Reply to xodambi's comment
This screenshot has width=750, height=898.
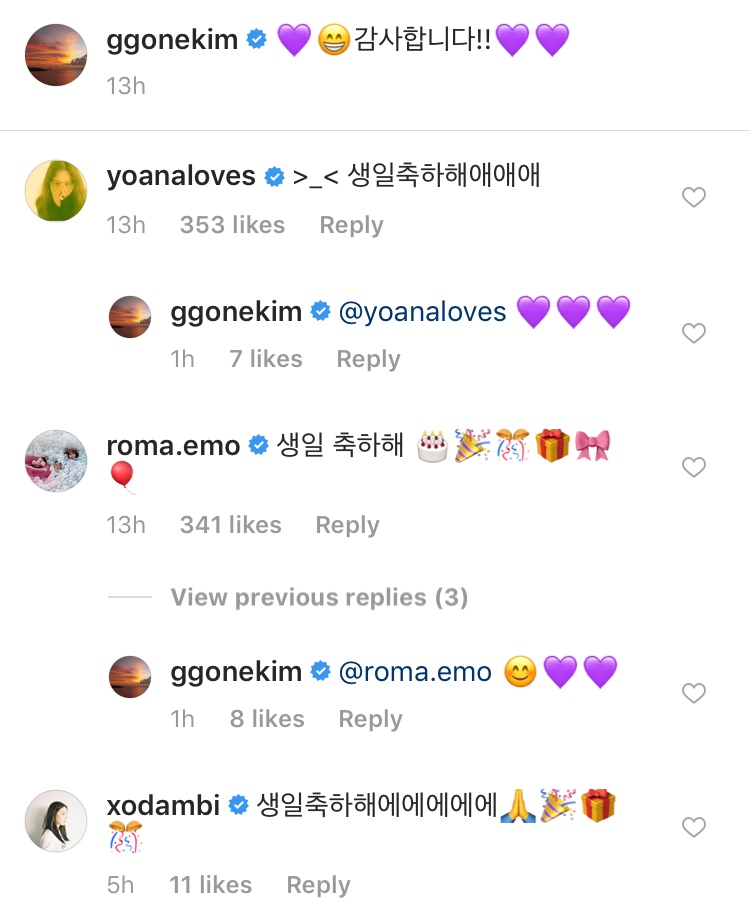click(x=318, y=885)
